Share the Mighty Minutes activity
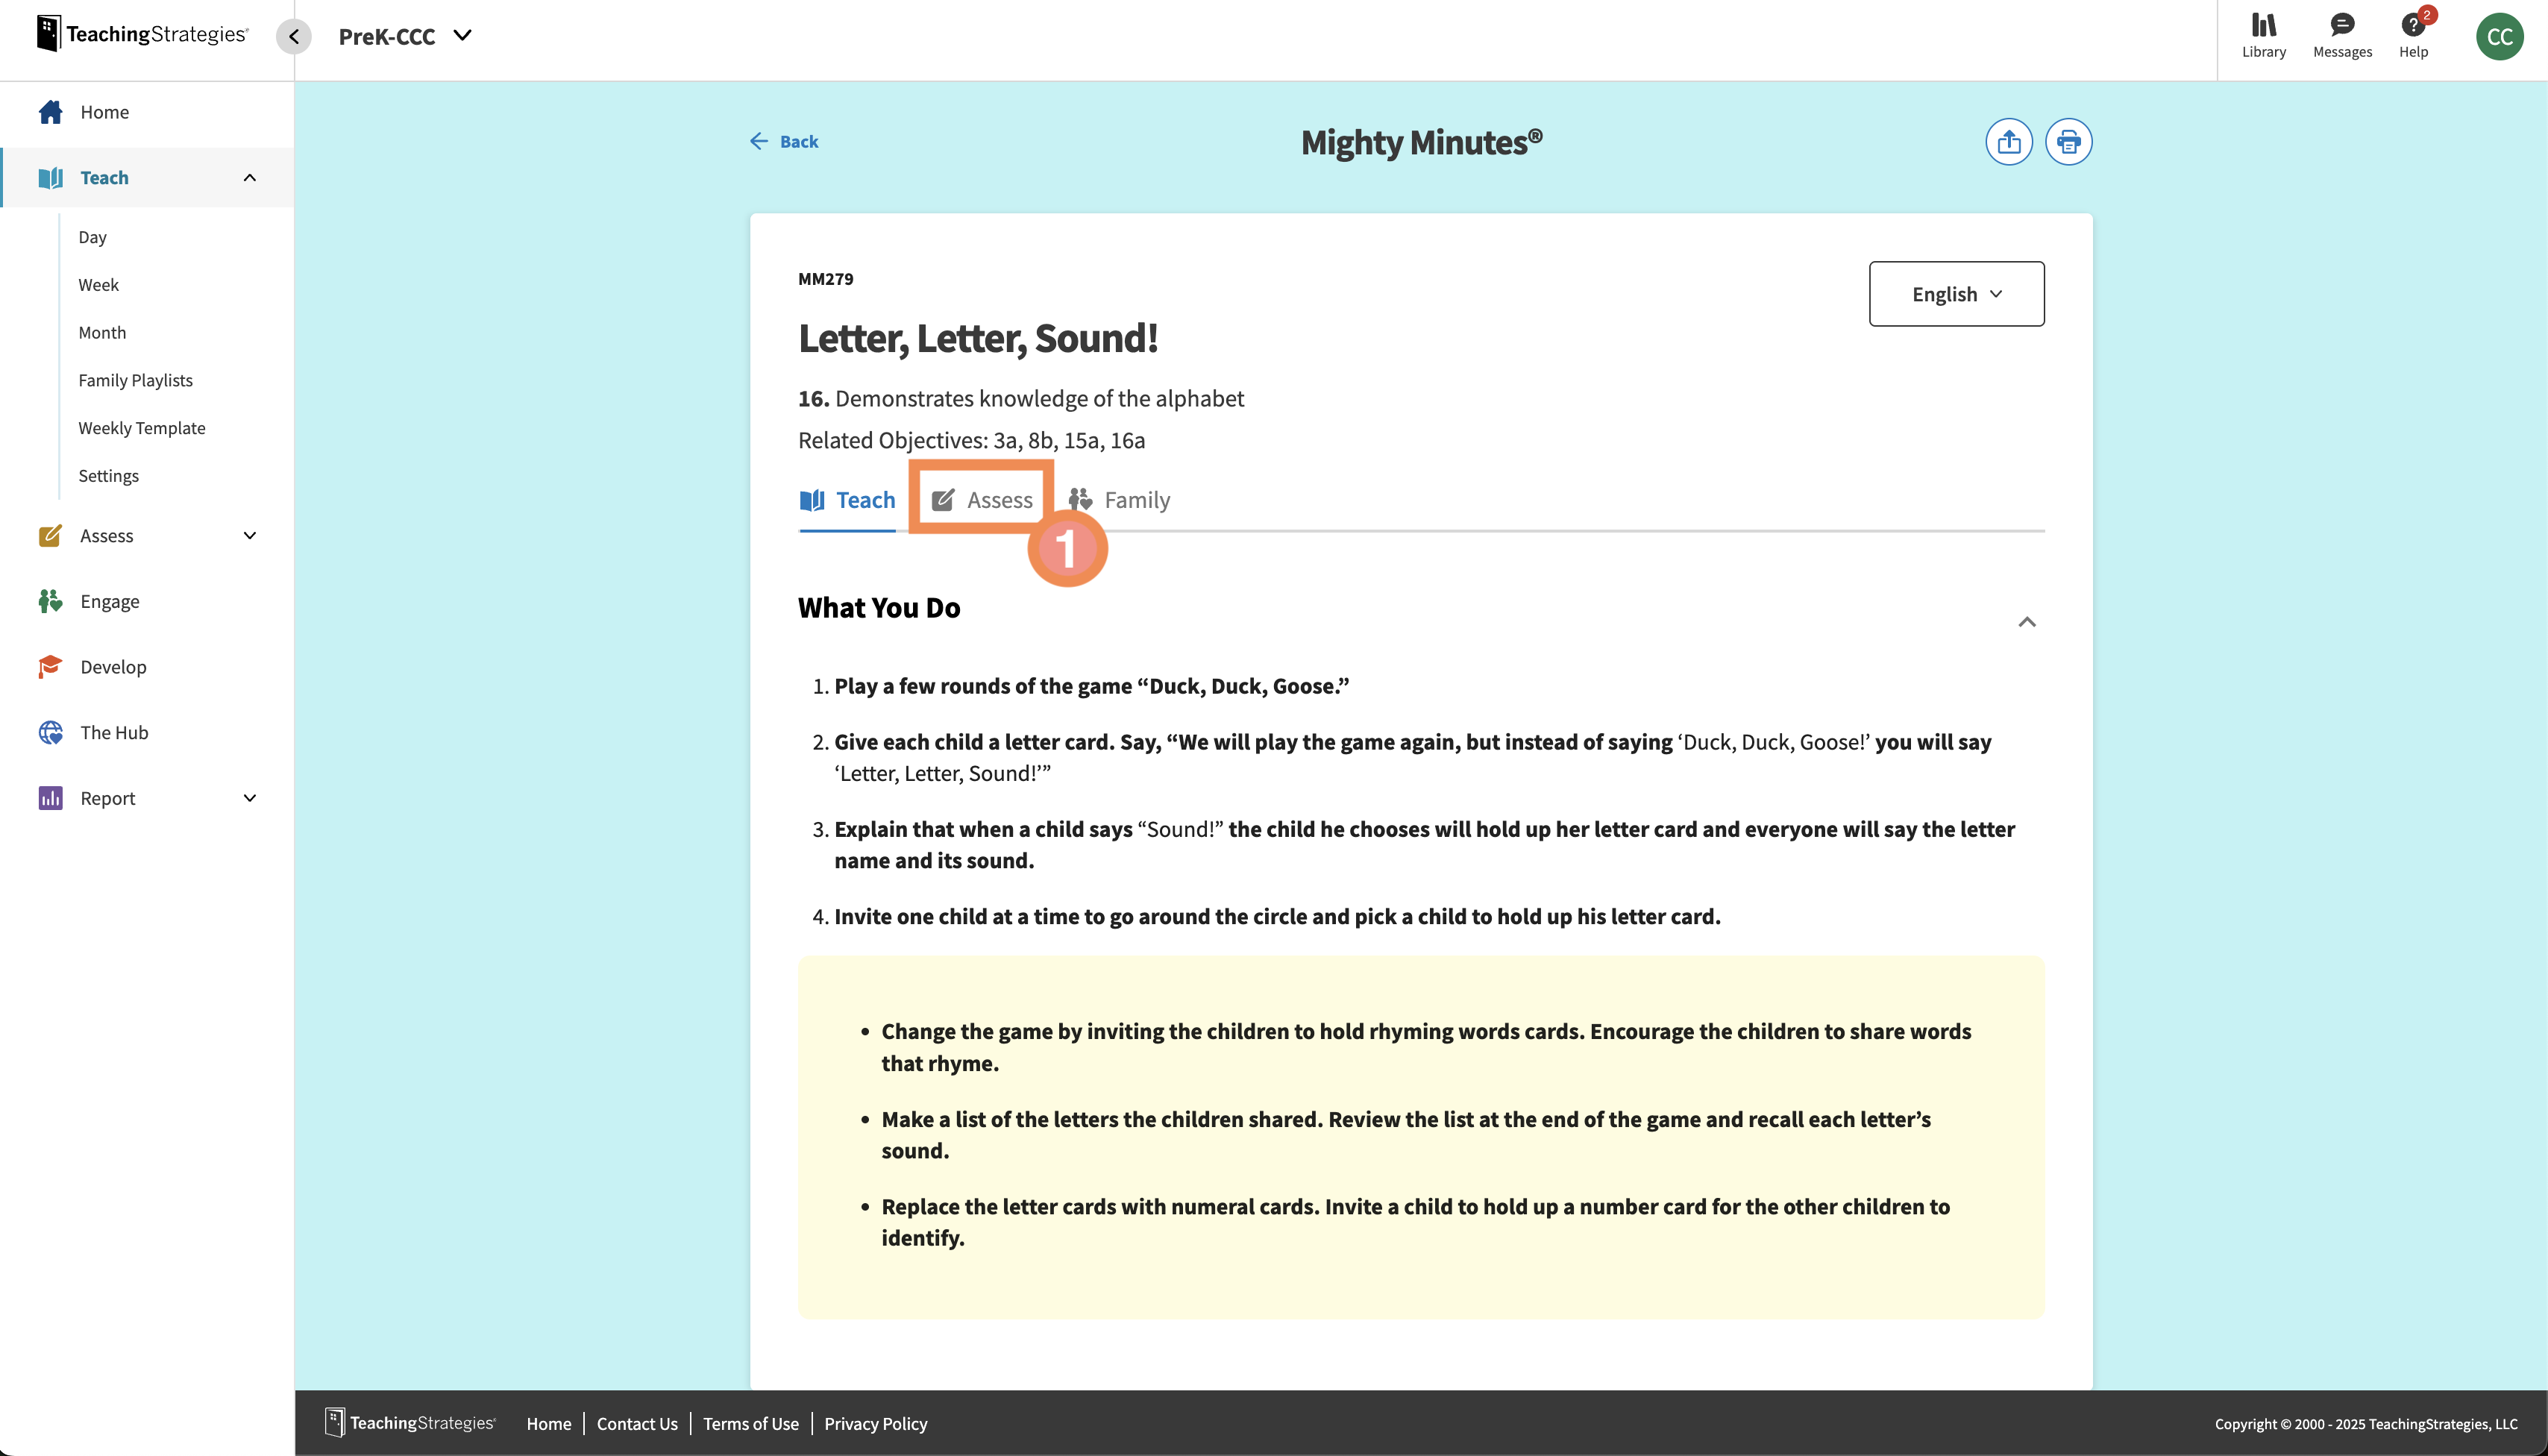 [2008, 141]
